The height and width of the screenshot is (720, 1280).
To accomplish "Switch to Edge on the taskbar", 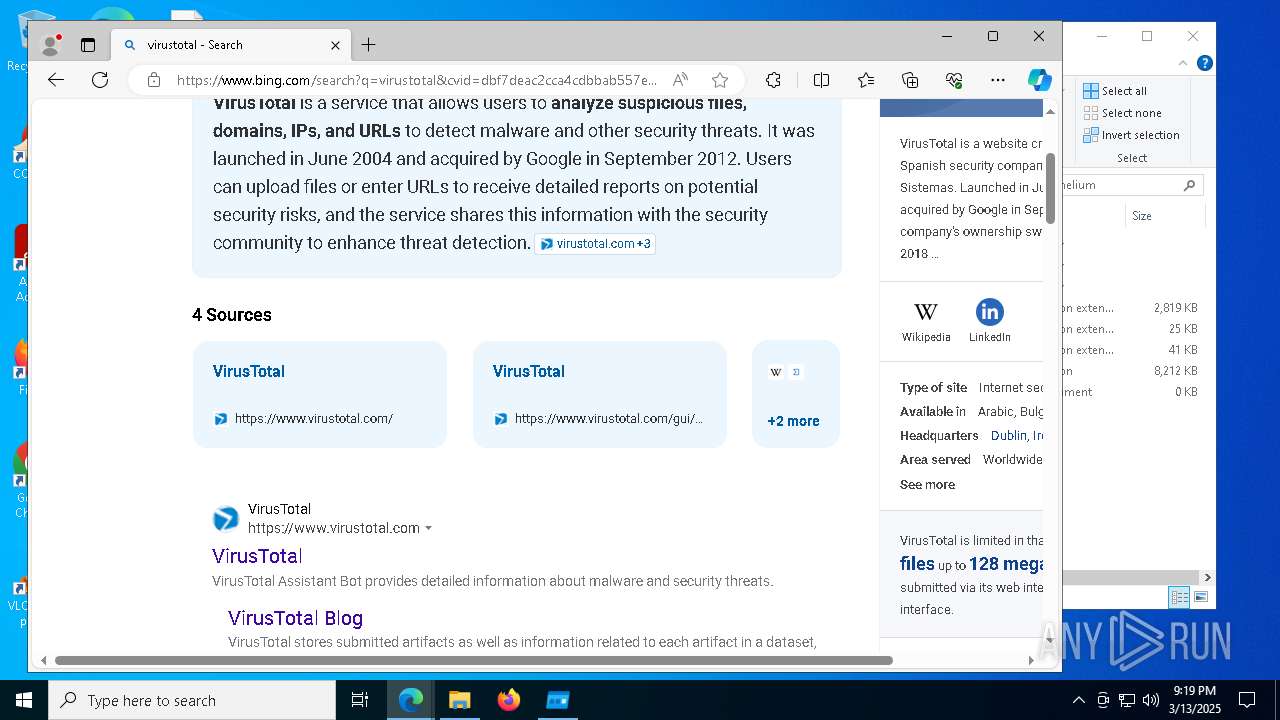I will [411, 700].
